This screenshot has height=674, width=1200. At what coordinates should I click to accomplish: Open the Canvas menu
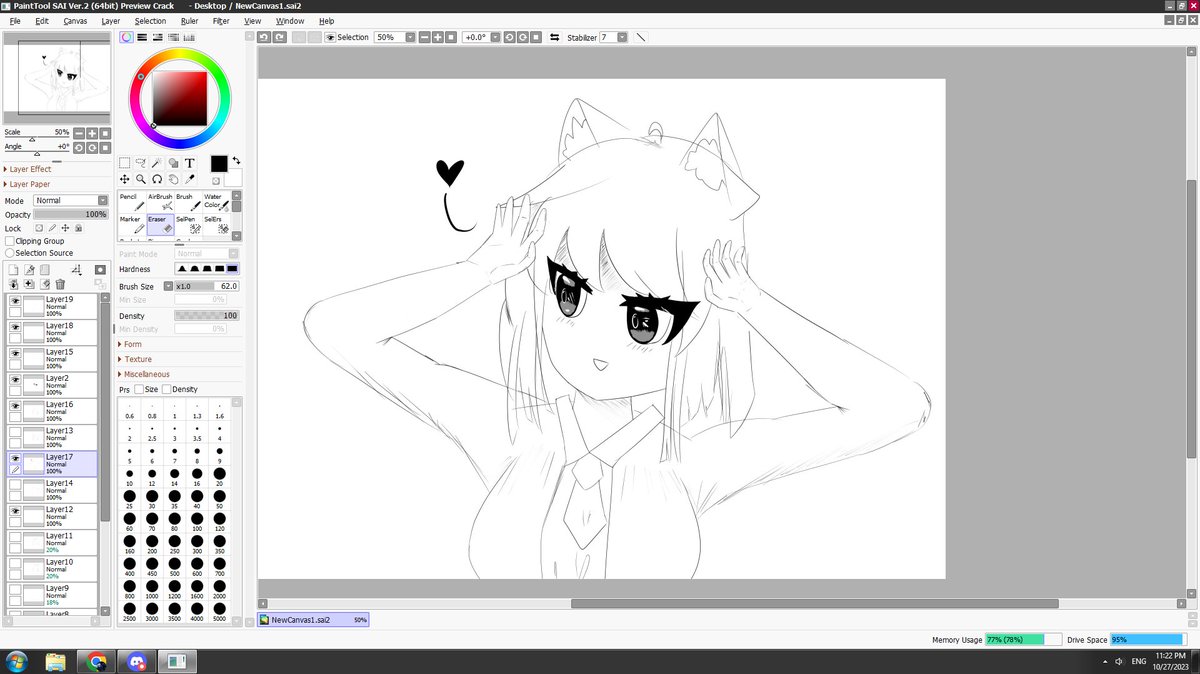click(75, 20)
